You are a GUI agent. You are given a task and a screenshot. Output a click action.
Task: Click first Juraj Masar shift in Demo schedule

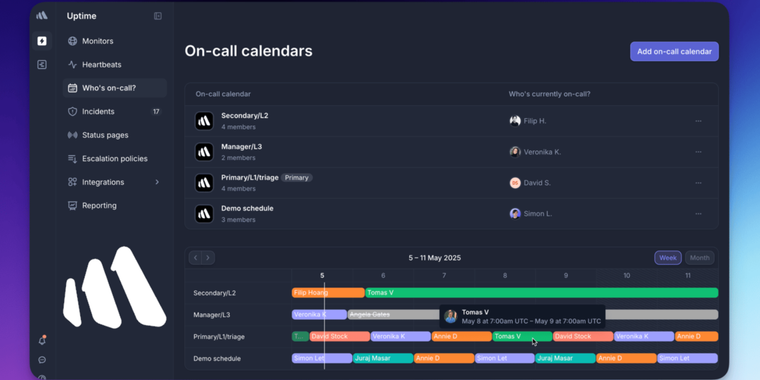[383, 358]
